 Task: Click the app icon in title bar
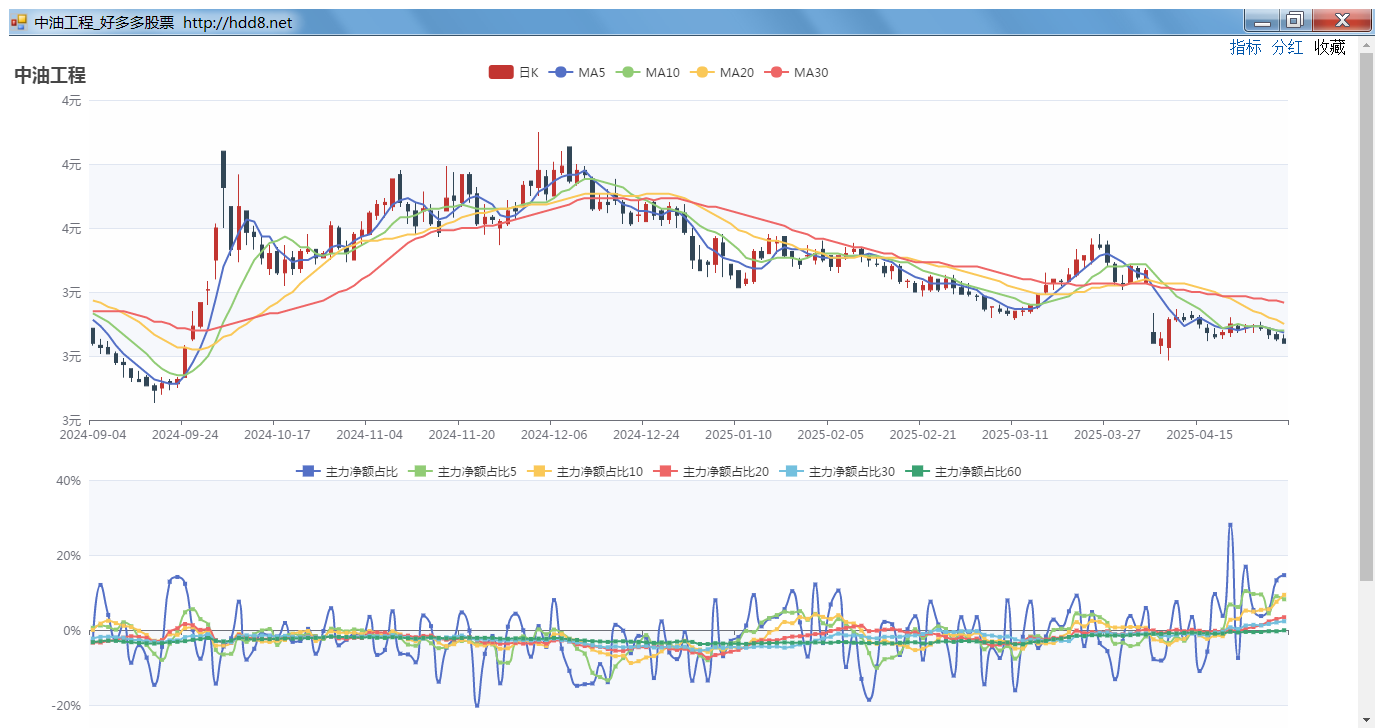coord(18,21)
